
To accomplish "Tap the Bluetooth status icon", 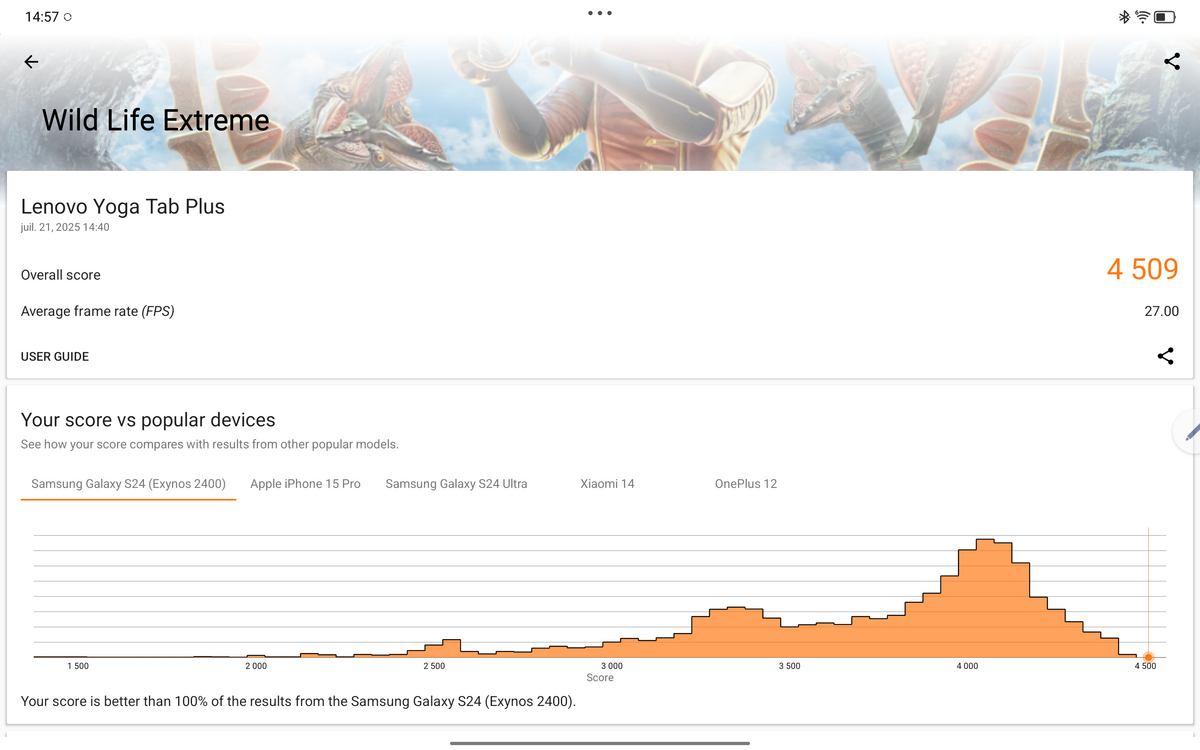I will point(1123,17).
